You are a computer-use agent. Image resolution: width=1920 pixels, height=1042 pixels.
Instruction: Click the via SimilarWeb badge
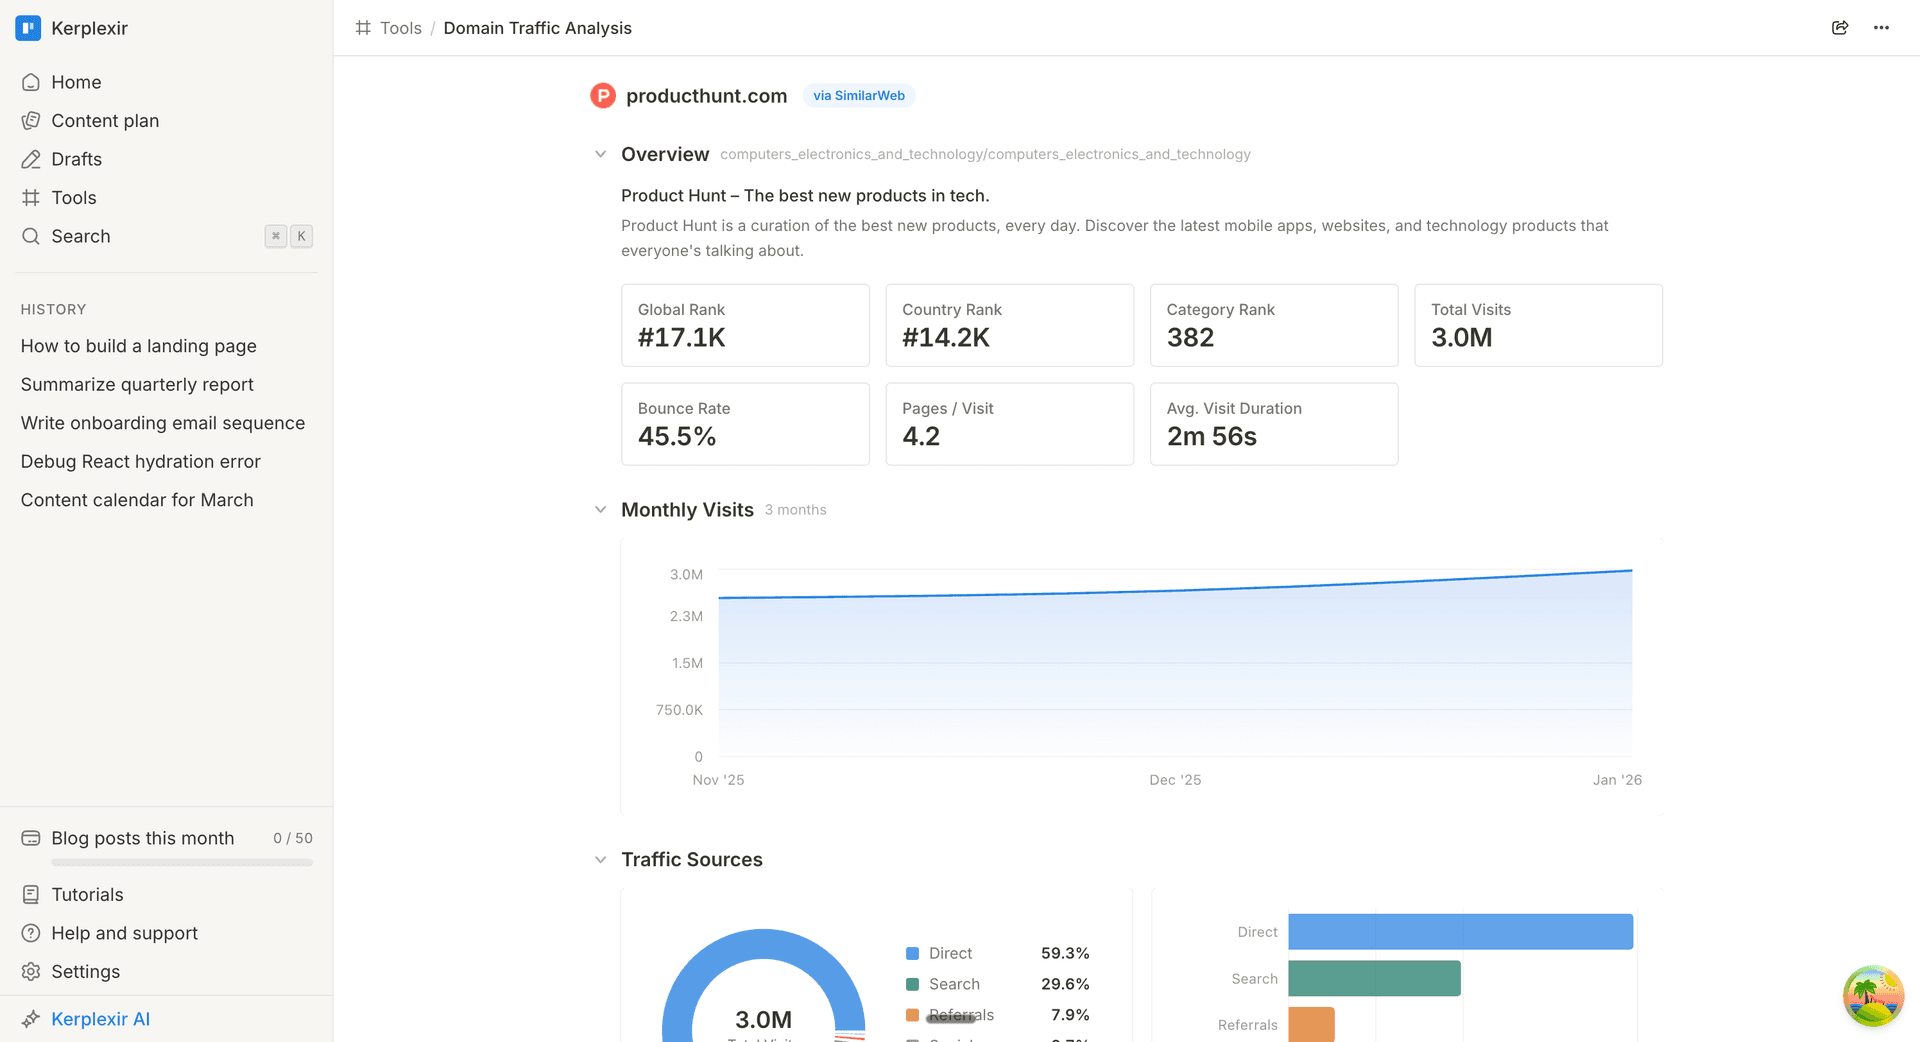(858, 96)
